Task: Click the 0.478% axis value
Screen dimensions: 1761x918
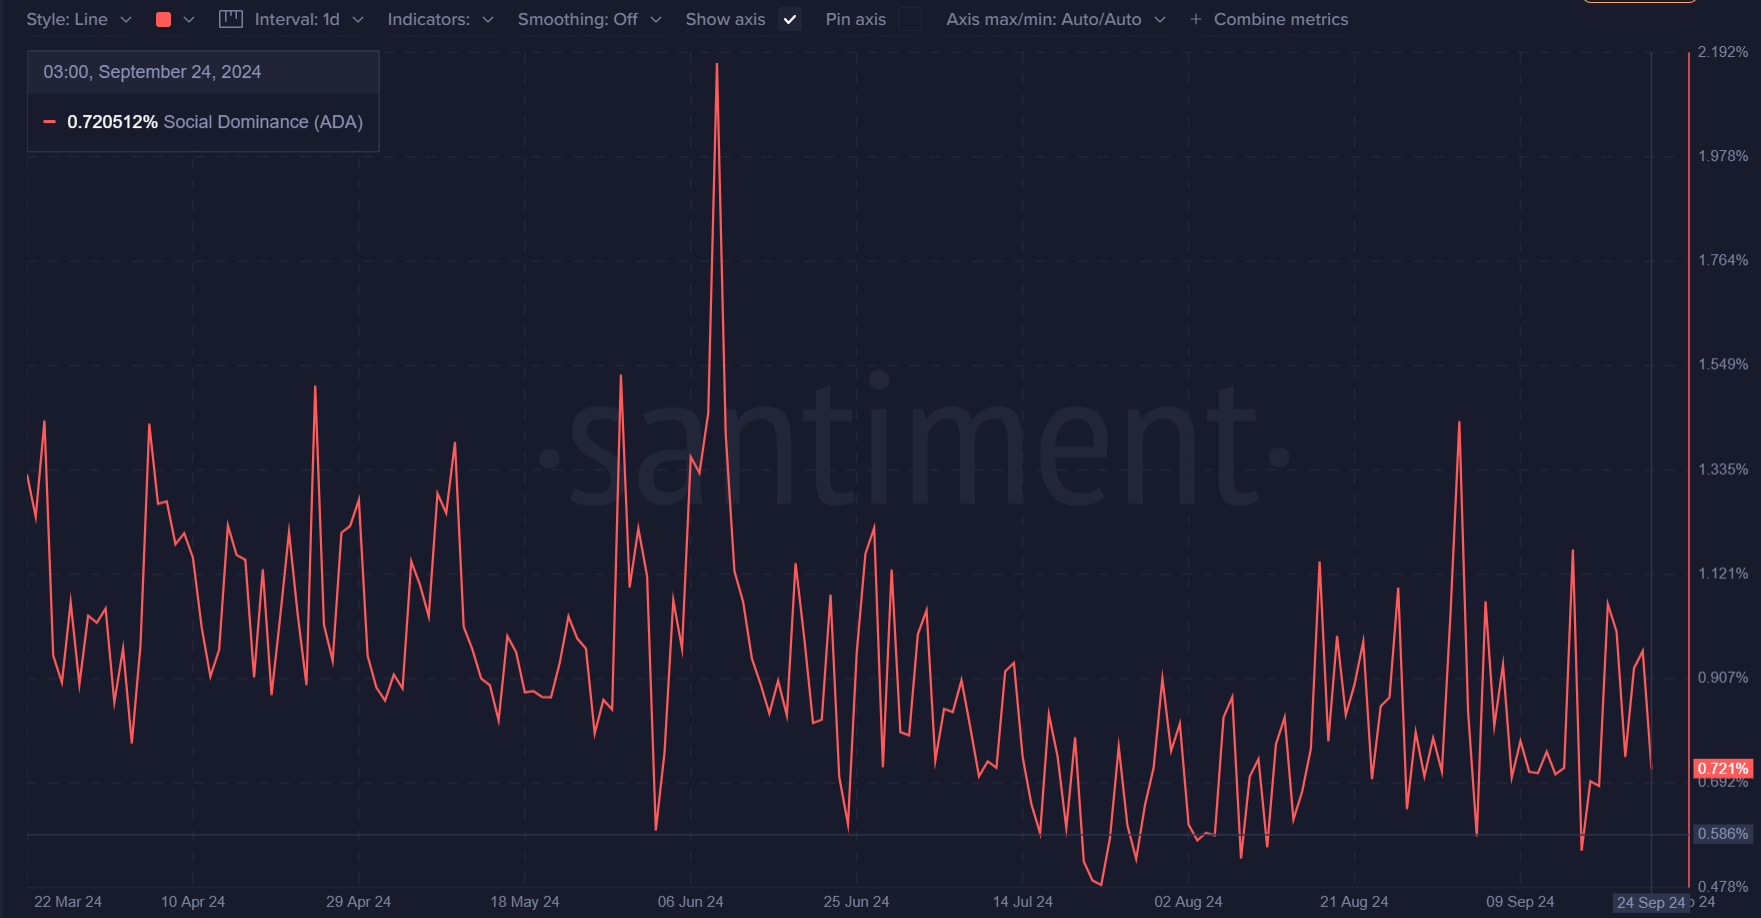Action: coord(1723,886)
